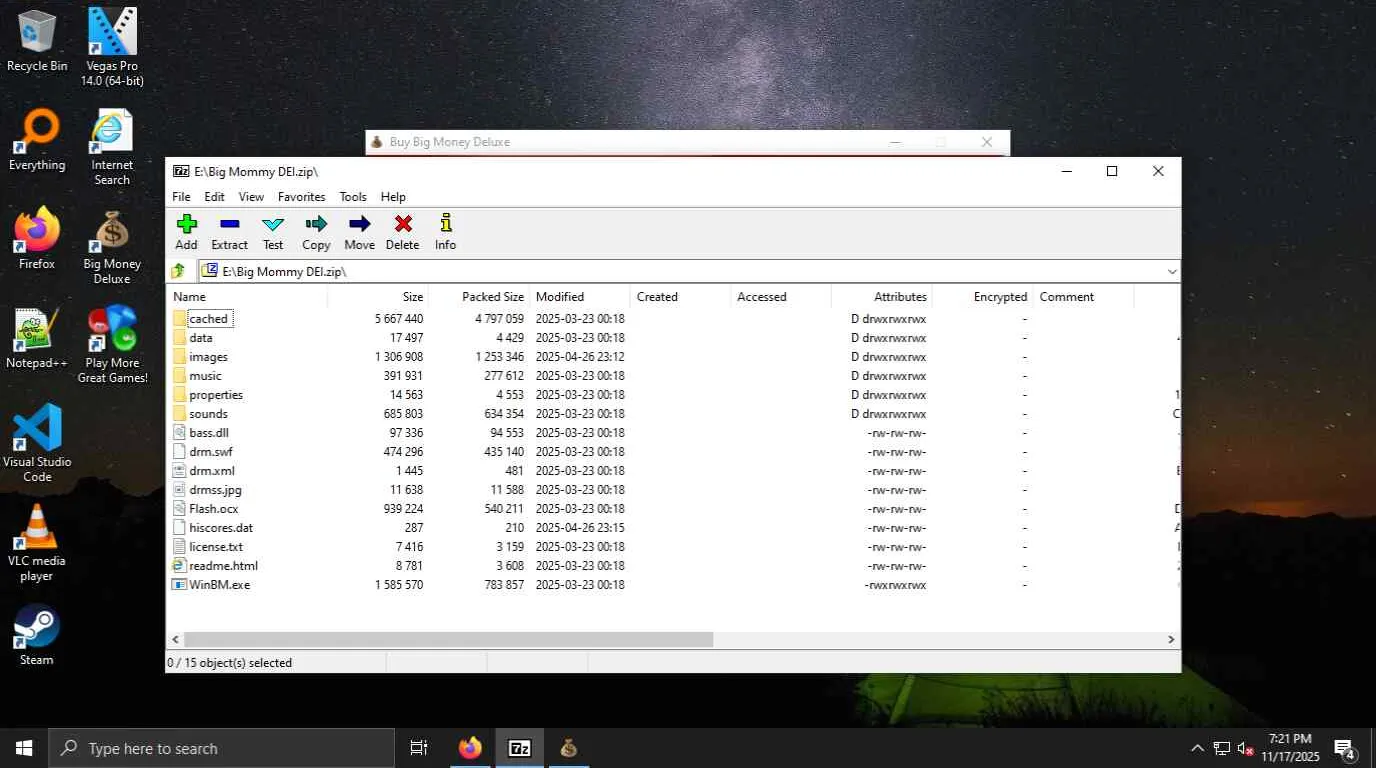The image size is (1376, 768).
Task: Select the WinBM.exe file icon
Action: click(x=179, y=584)
